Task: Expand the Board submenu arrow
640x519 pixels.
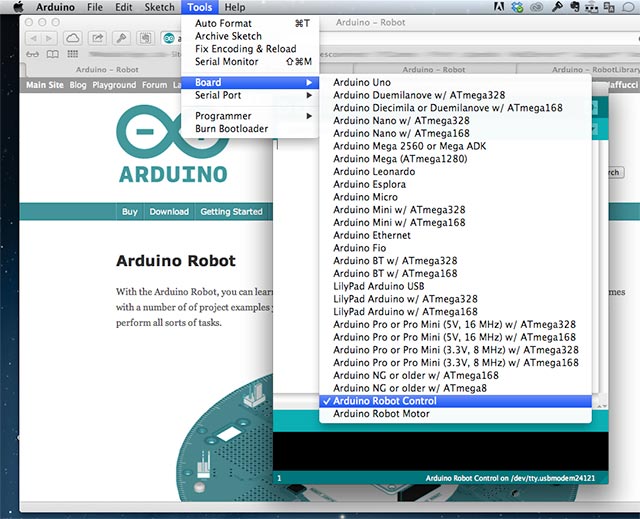Action: coord(309,82)
